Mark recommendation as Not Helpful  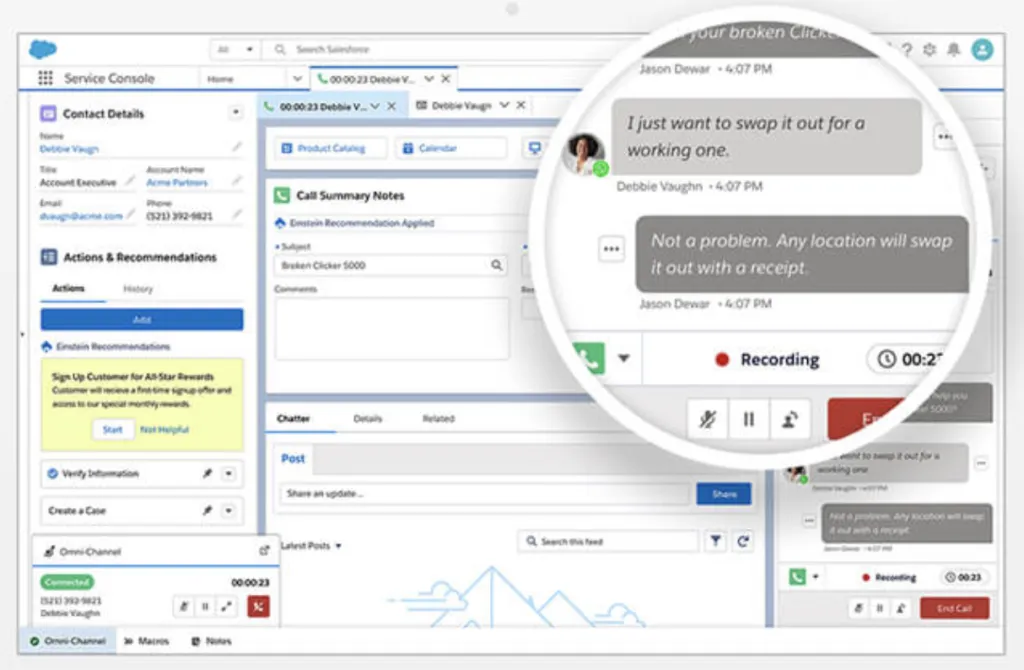pos(165,430)
